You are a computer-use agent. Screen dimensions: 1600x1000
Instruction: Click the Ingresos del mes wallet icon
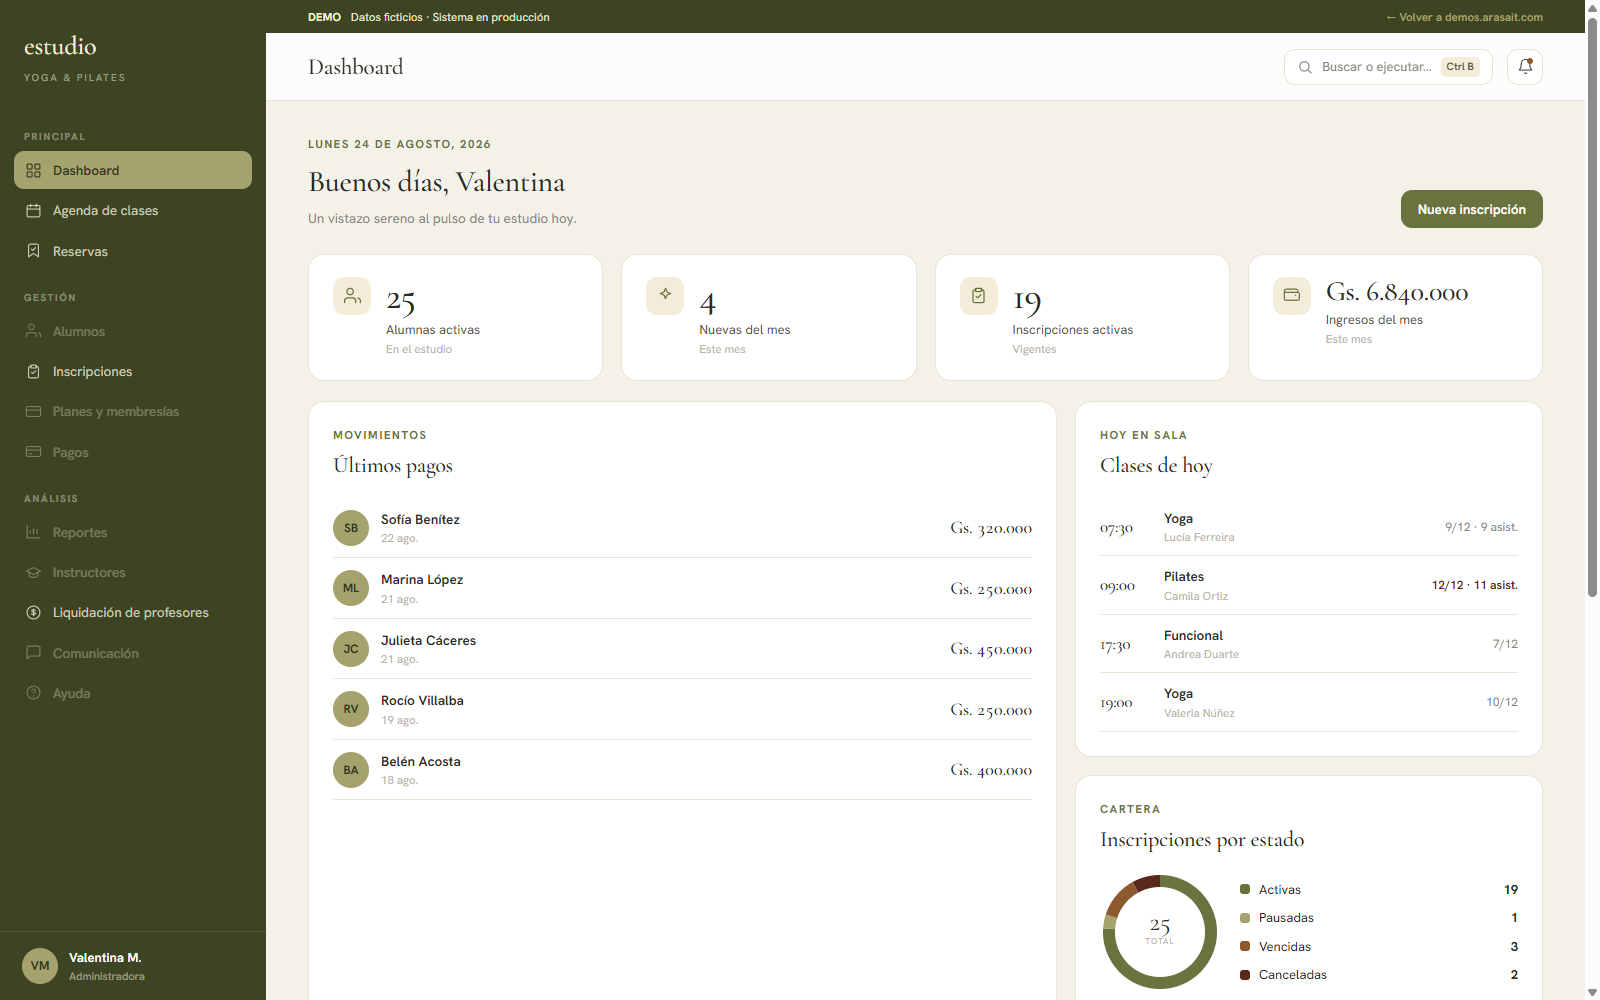1292,296
